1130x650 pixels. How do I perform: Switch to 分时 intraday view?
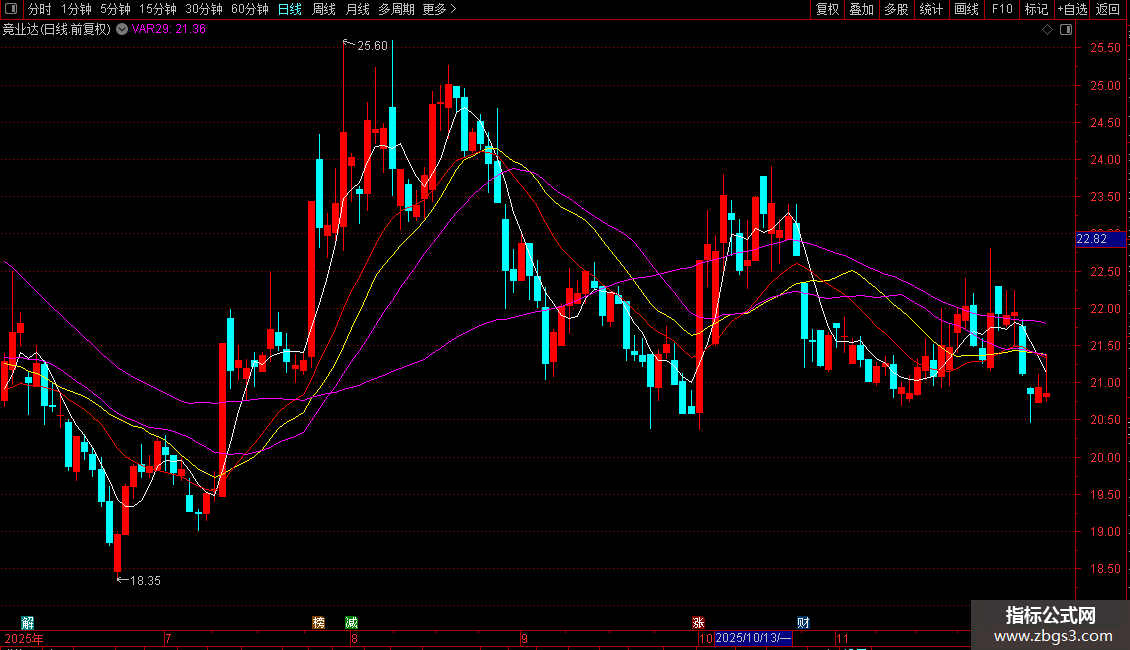pyautogui.click(x=40, y=9)
